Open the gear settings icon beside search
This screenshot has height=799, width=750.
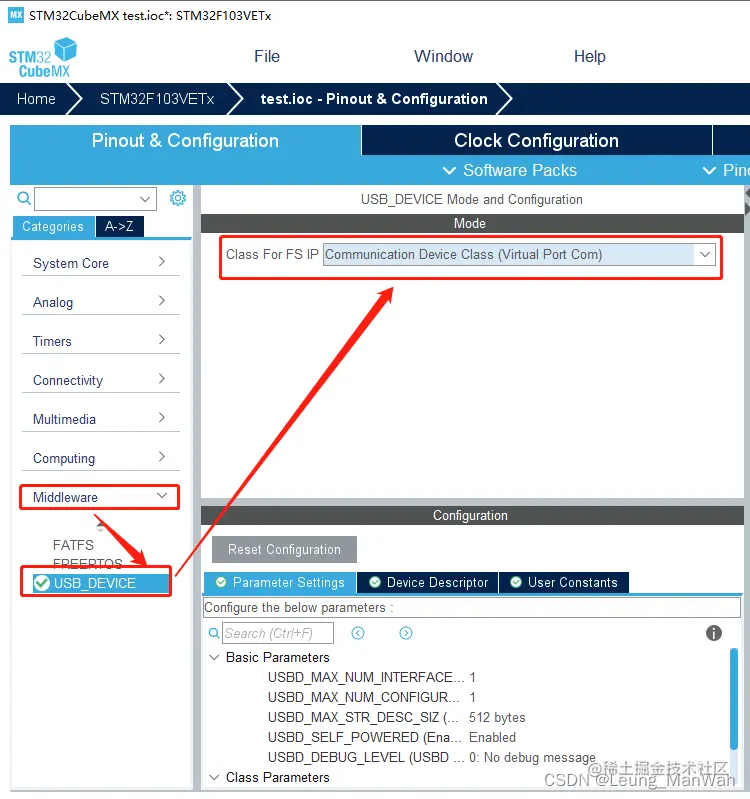[x=178, y=198]
